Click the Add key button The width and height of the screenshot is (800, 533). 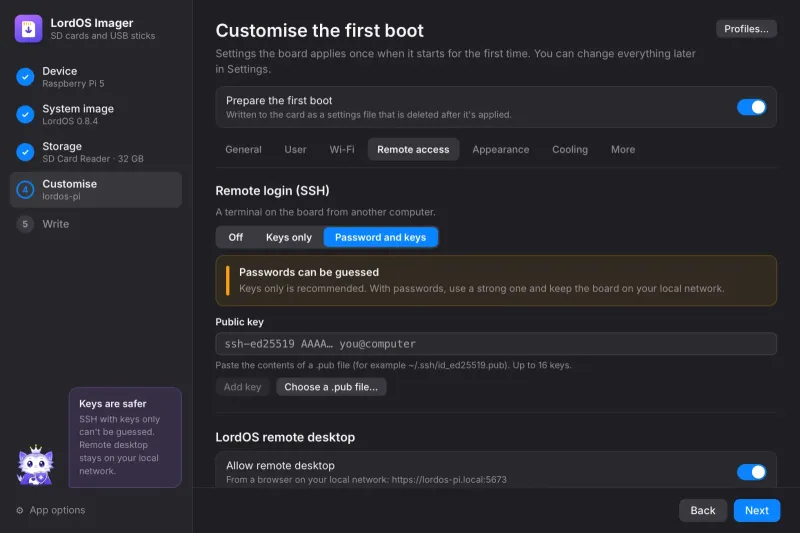click(x=242, y=387)
